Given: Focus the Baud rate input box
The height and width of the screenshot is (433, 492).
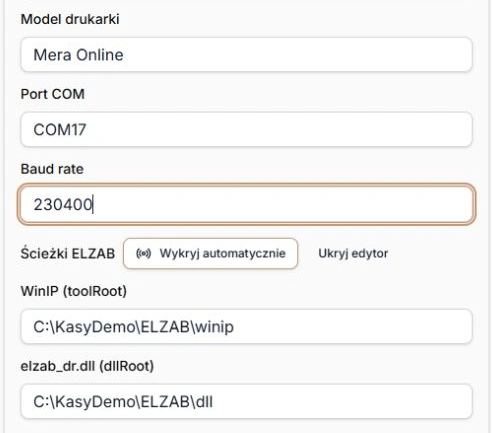Looking at the screenshot, I should pos(246,204).
